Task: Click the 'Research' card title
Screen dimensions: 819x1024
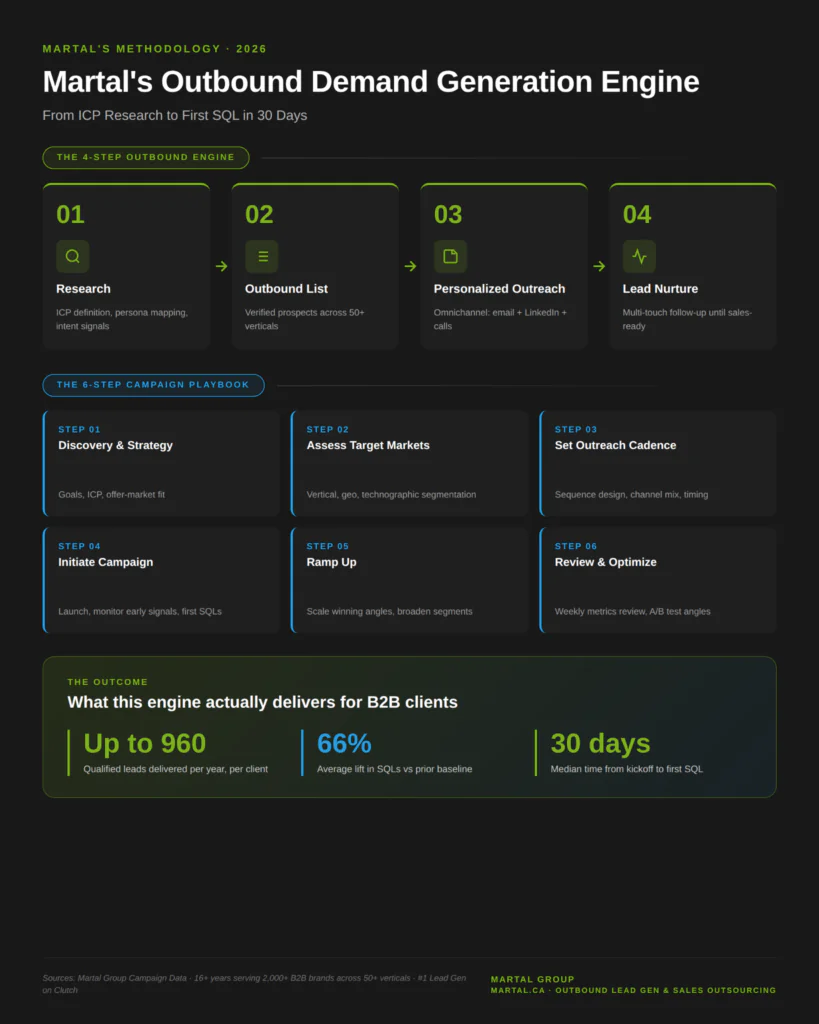Action: [84, 289]
